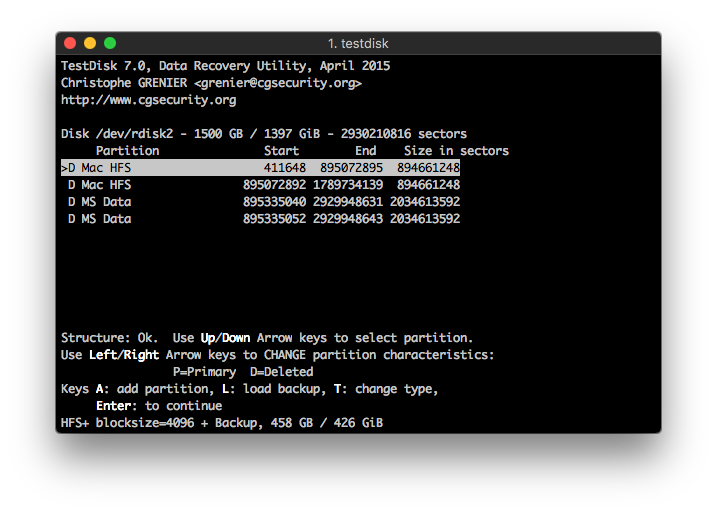Click the '1. testdisk' window title
Image resolution: width=717 pixels, height=513 pixels.
pyautogui.click(x=358, y=43)
